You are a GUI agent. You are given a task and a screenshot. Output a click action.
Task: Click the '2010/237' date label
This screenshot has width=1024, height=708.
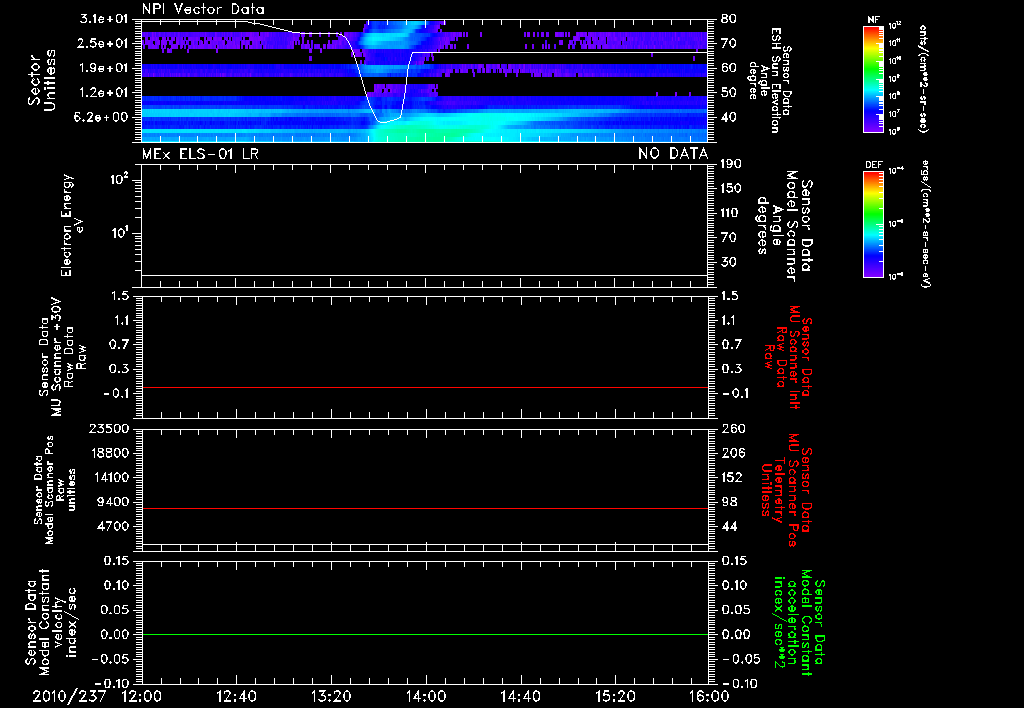(x=69, y=696)
